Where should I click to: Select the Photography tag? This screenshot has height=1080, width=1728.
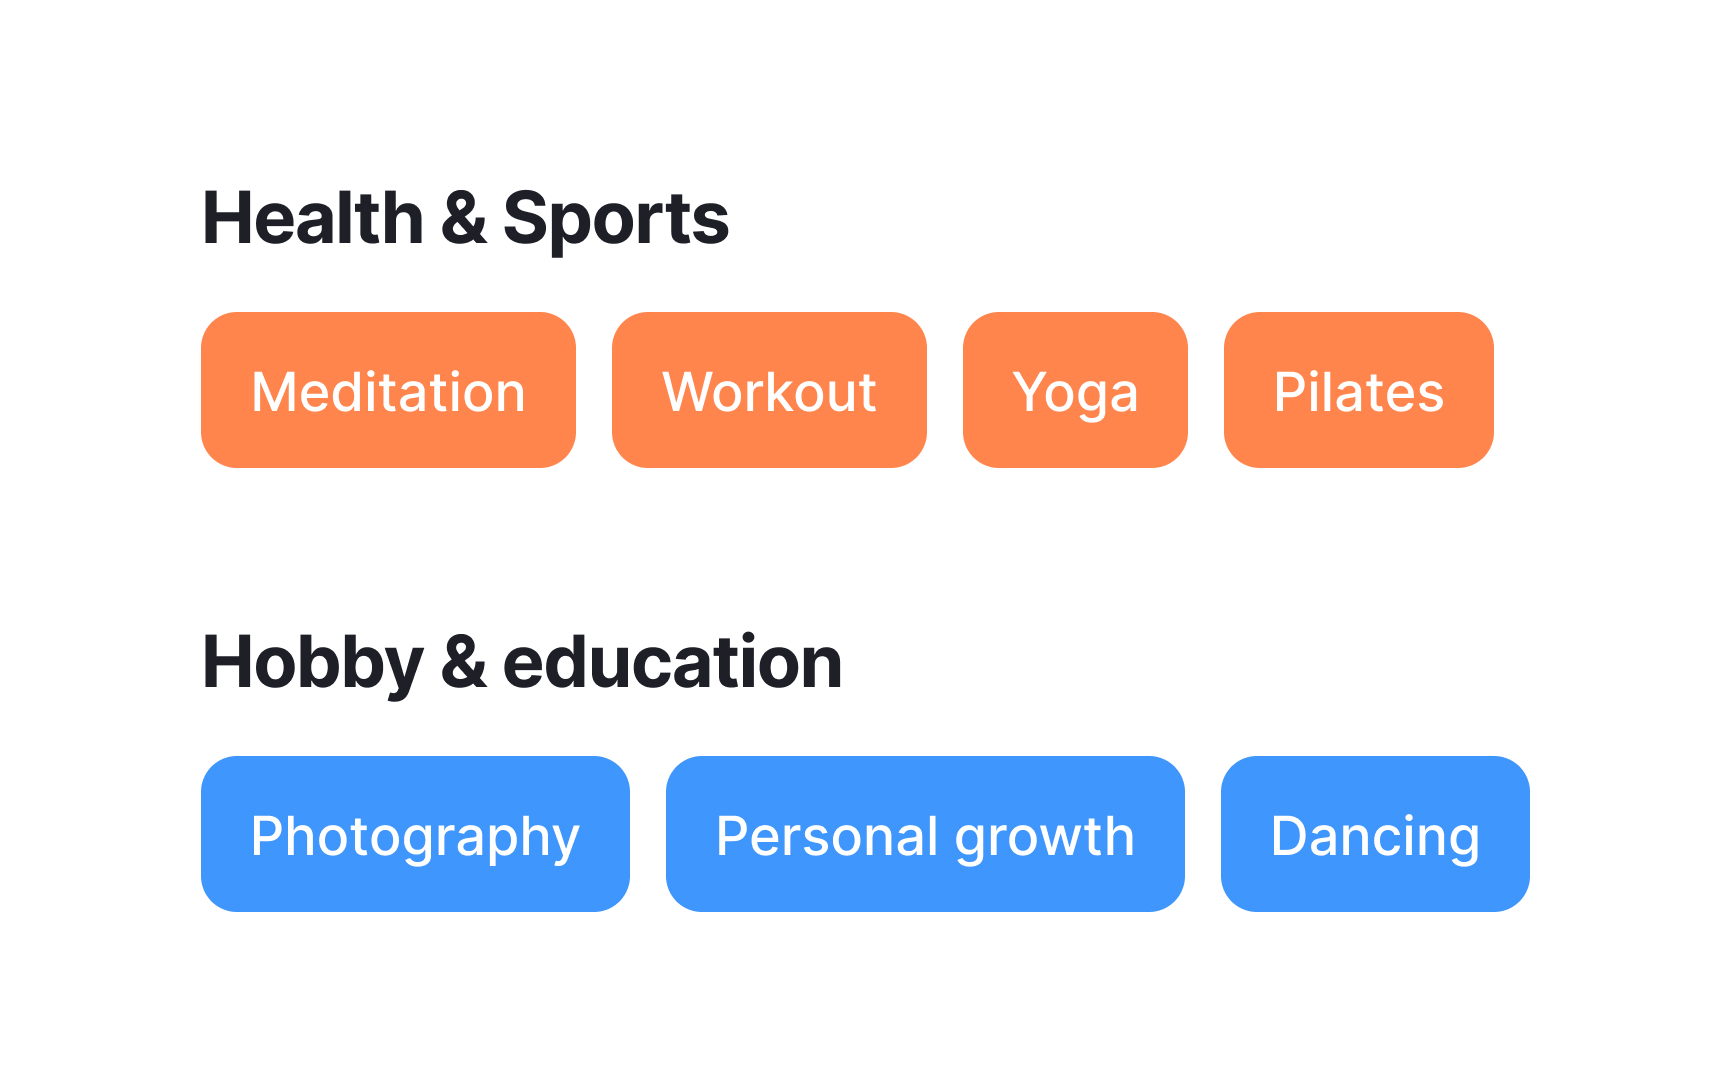(x=415, y=834)
